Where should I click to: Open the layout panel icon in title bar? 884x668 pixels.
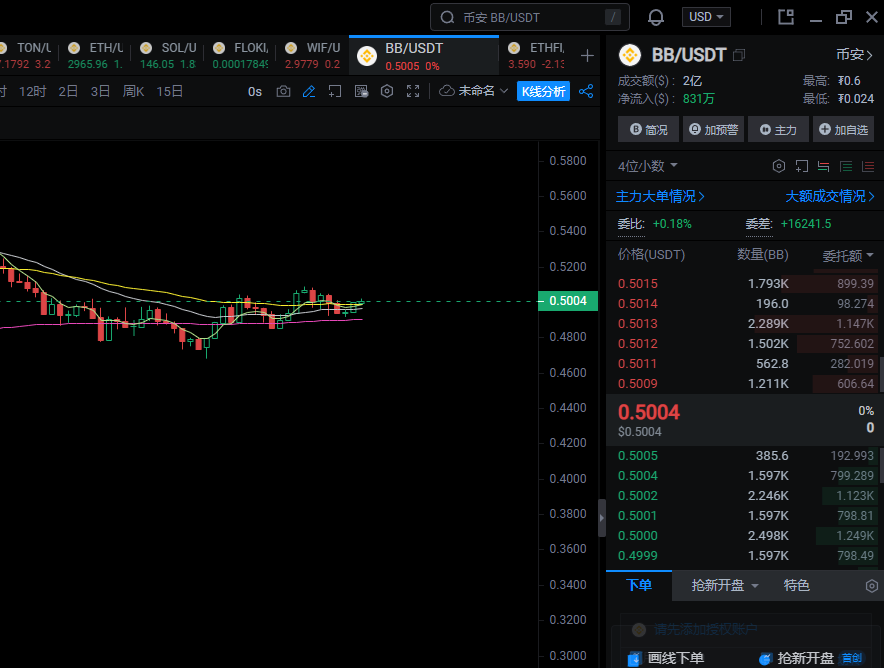[x=786, y=17]
